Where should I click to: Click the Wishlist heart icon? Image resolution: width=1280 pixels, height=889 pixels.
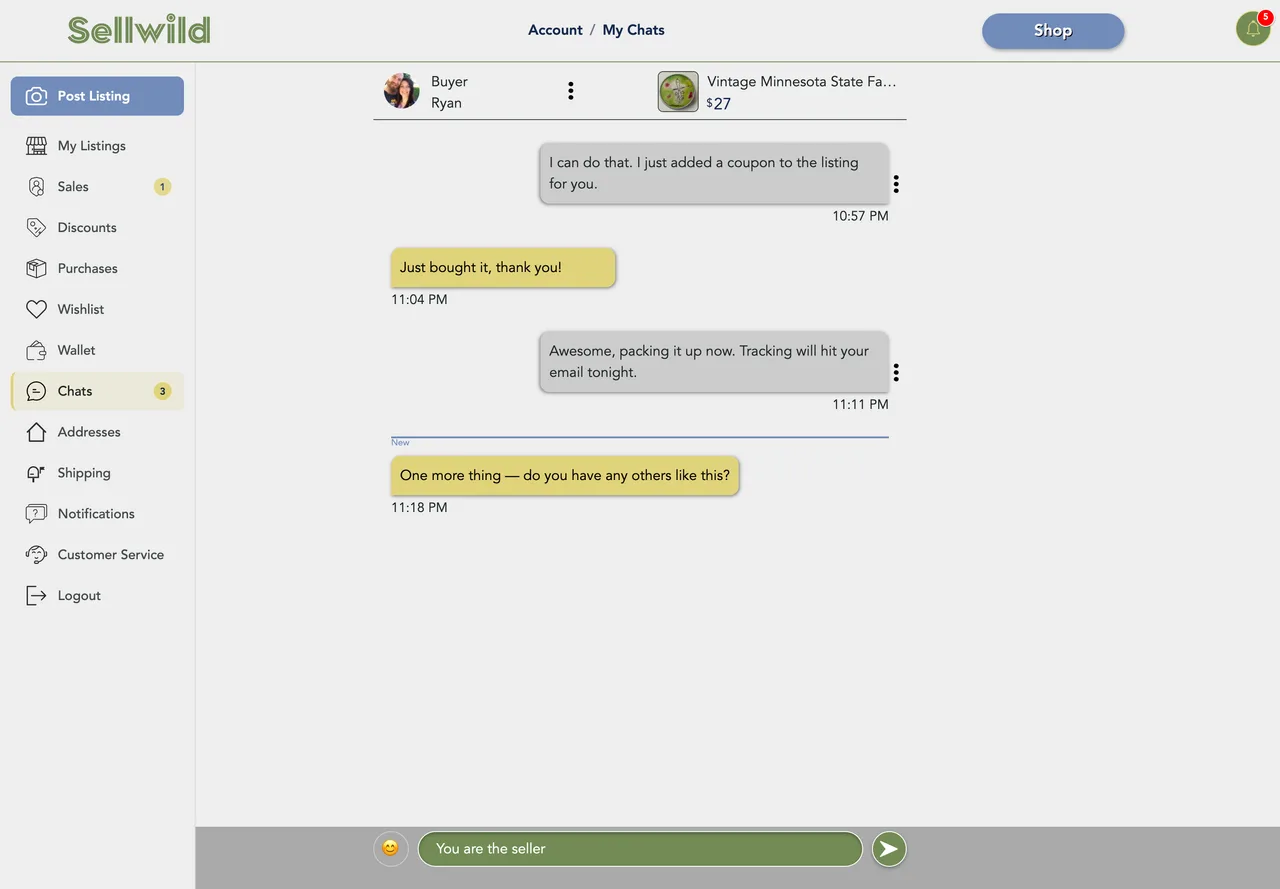(x=37, y=310)
